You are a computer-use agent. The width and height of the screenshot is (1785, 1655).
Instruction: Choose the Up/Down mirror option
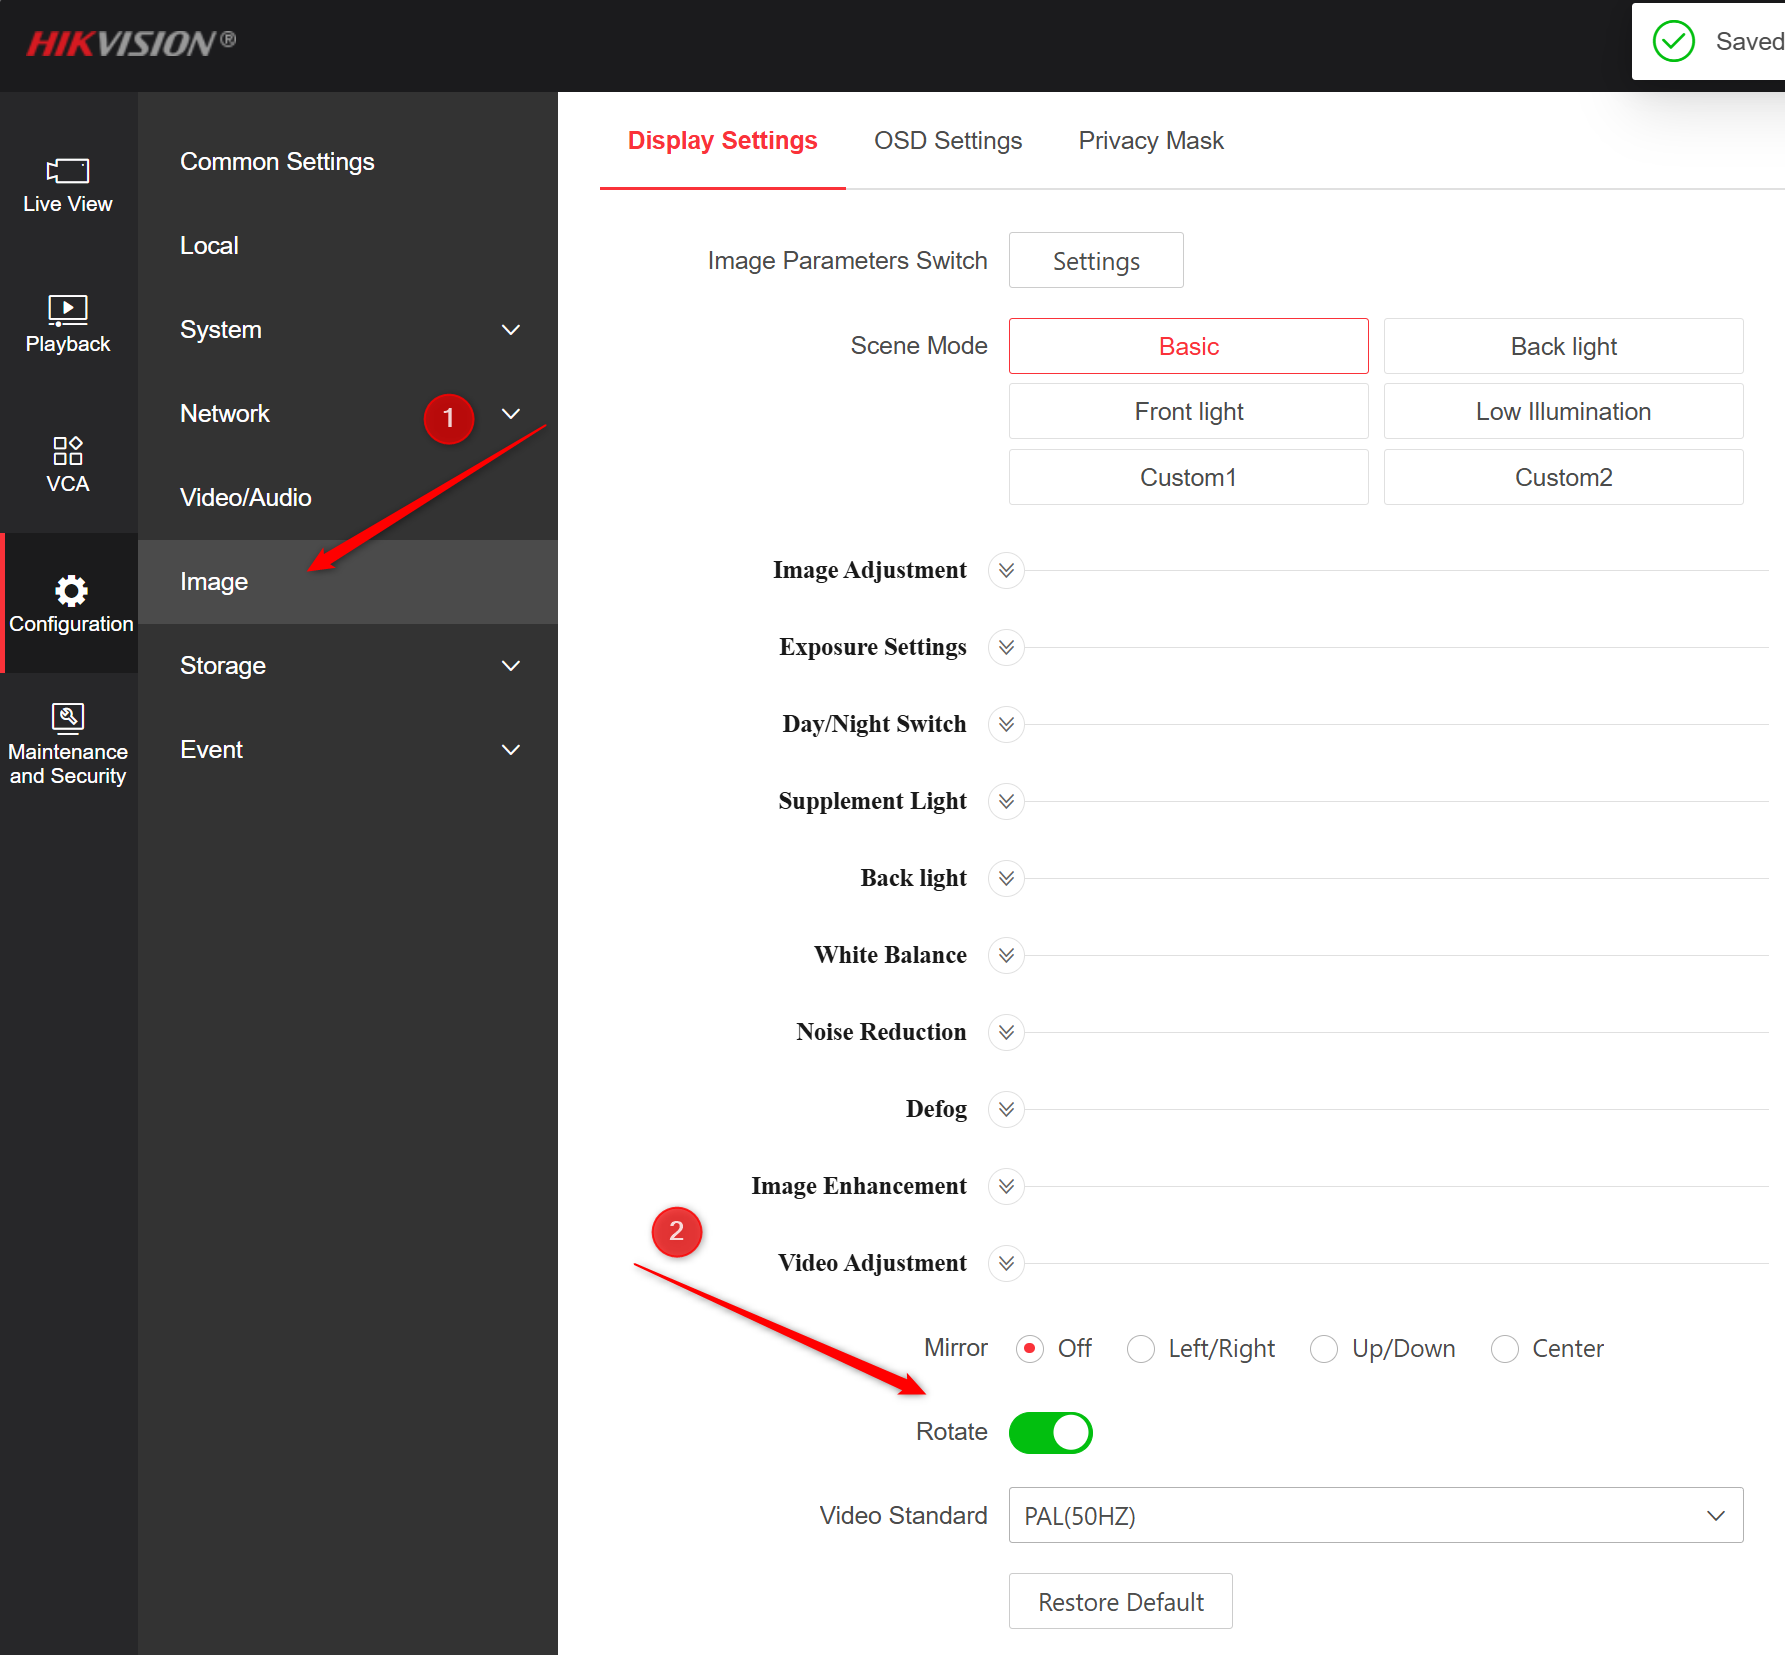[1324, 1349]
